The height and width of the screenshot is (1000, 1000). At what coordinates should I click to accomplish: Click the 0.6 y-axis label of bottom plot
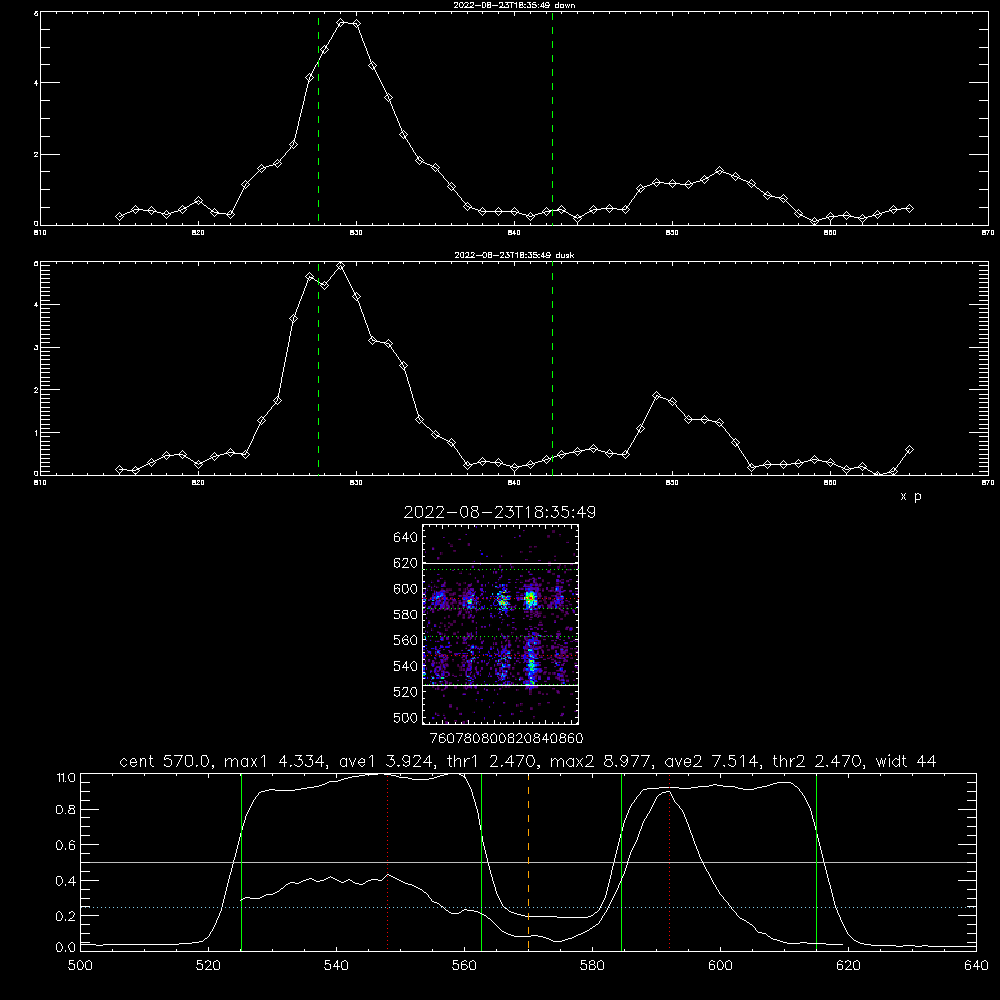[x=66, y=844]
